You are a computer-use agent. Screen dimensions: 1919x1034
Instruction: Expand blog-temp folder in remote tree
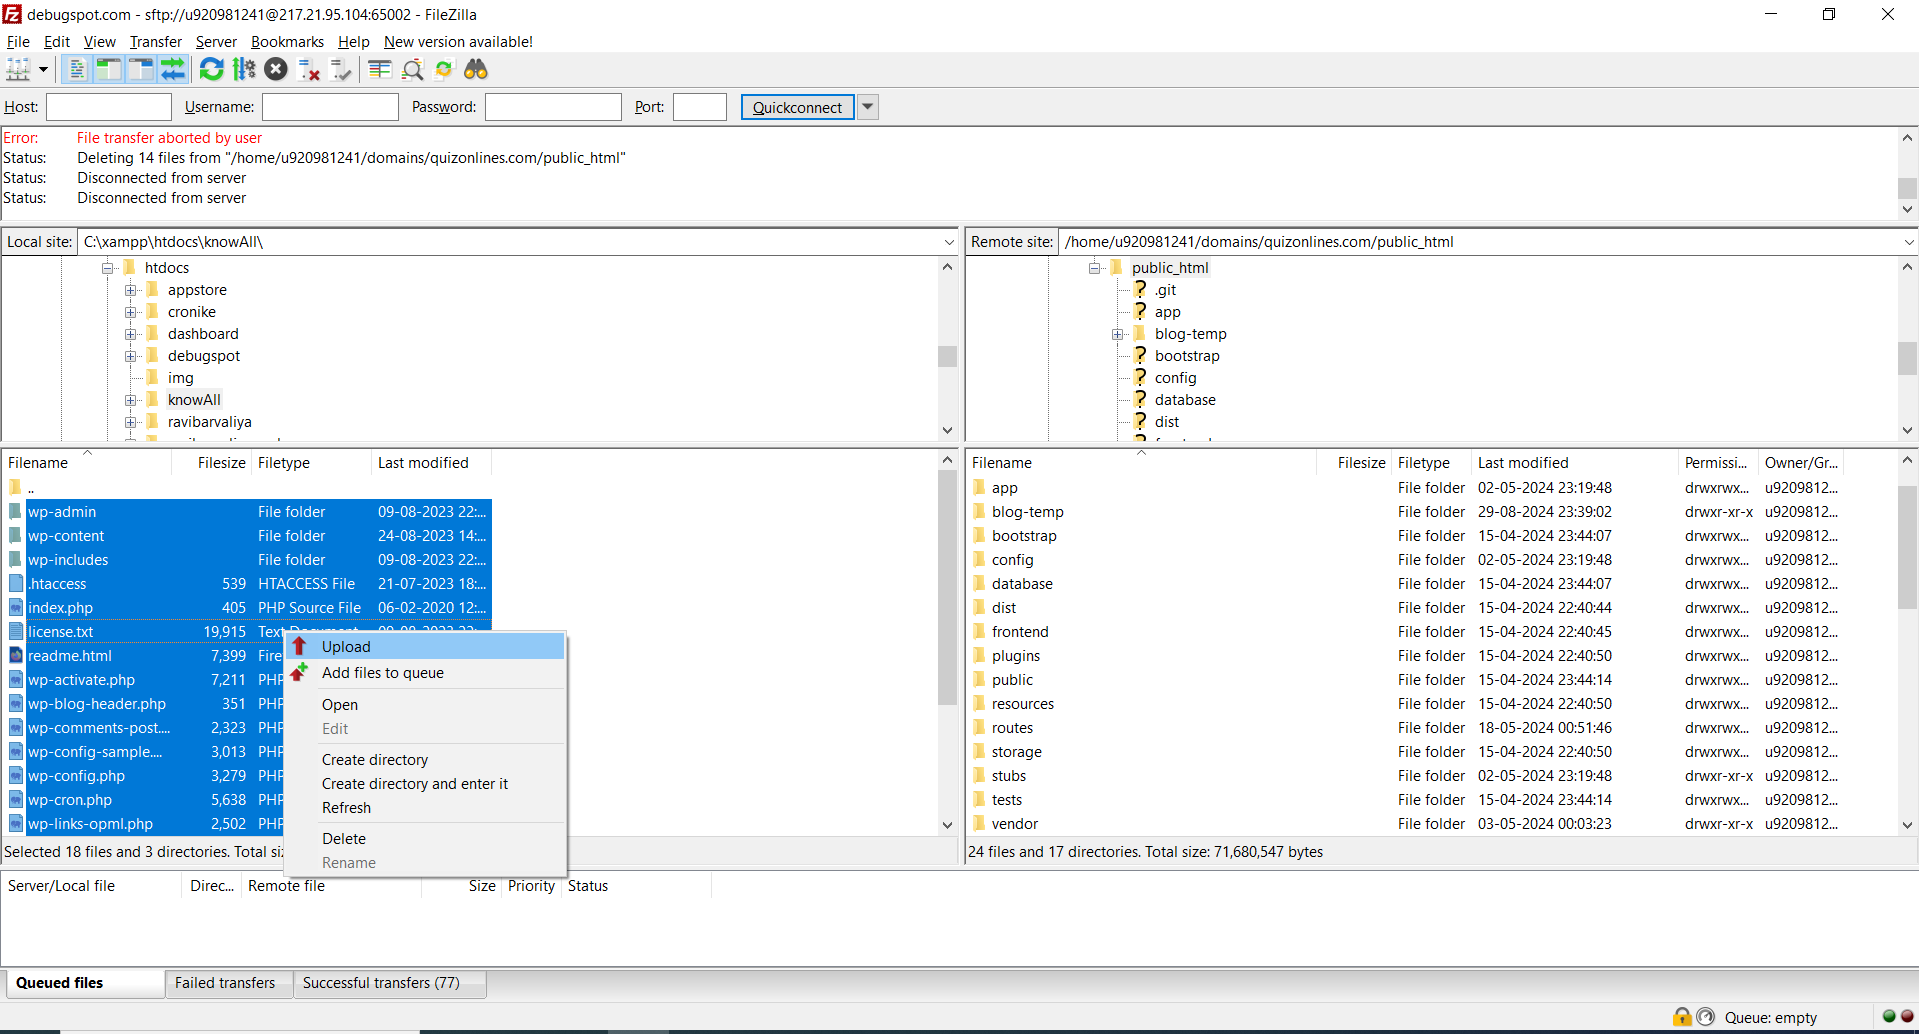(x=1118, y=334)
